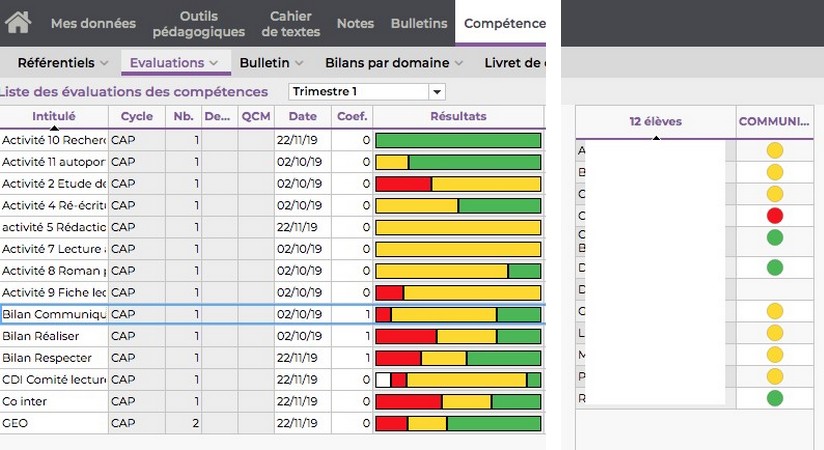This screenshot has height=450, width=824.
Task: Expand the Référentiels submenu
Action: [63, 63]
